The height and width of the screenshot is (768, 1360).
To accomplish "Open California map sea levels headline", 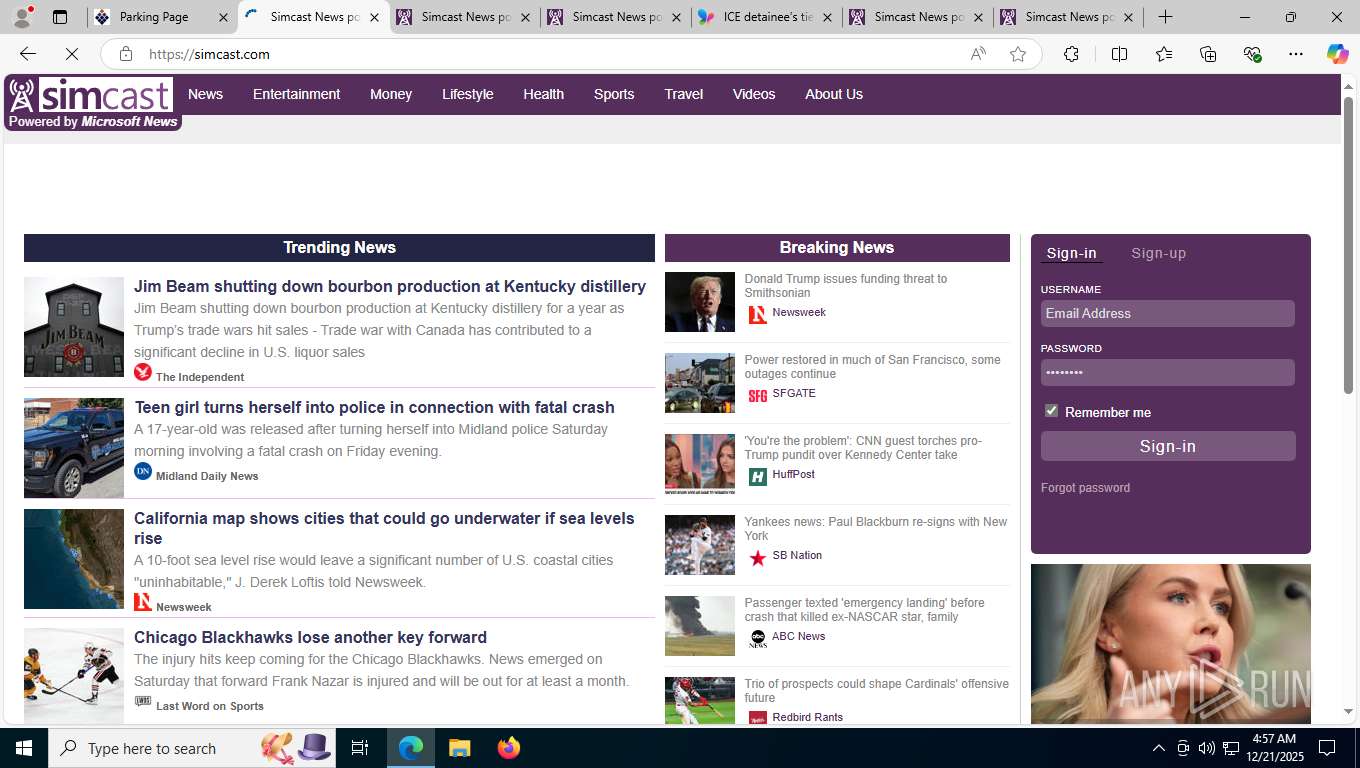I will 384,528.
